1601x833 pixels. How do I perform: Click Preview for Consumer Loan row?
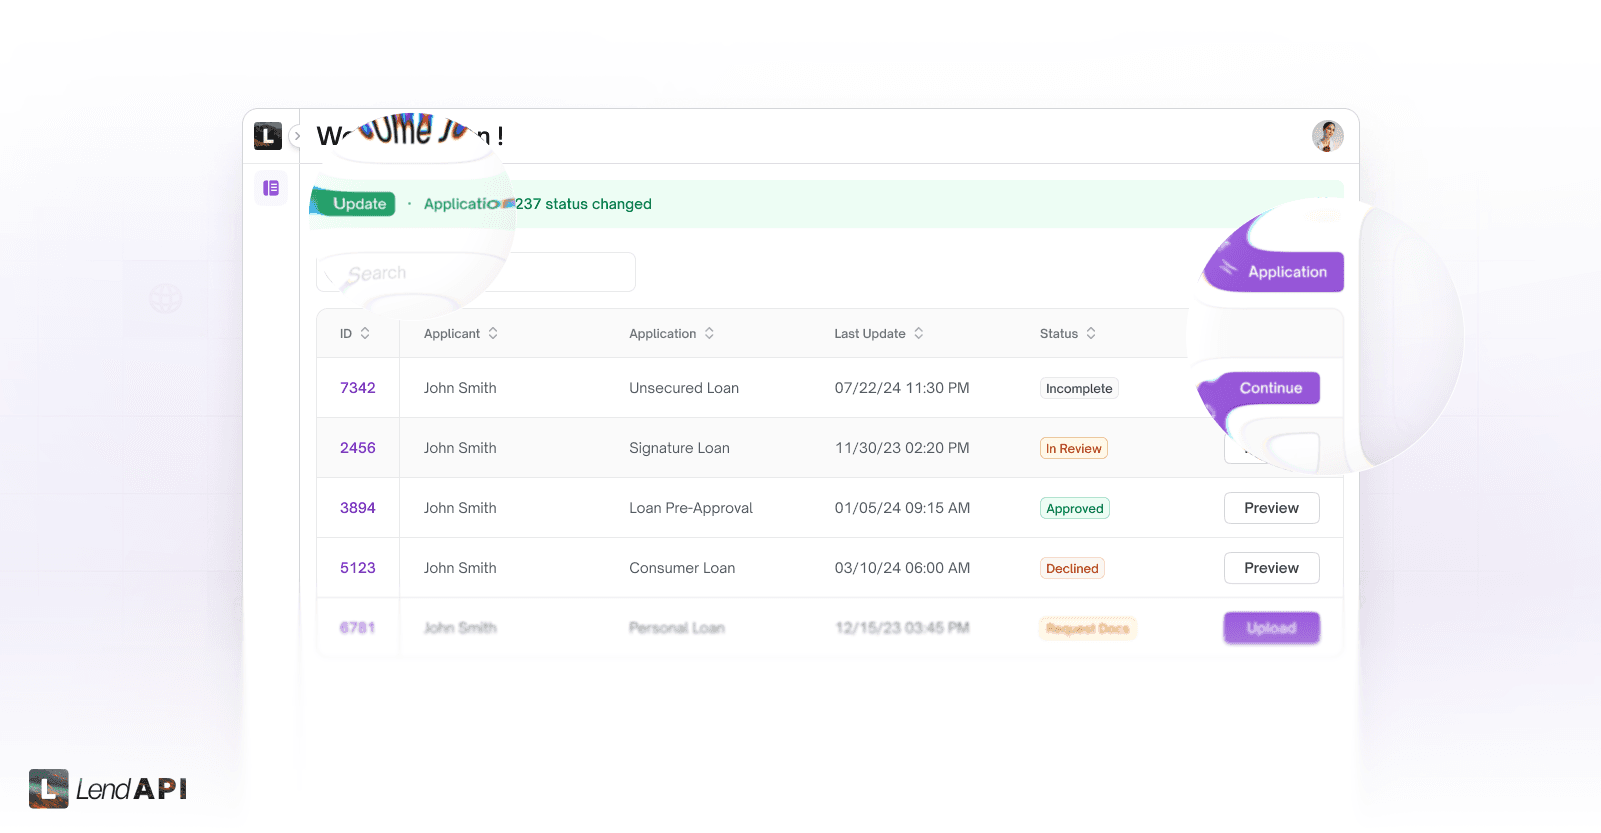tap(1272, 568)
